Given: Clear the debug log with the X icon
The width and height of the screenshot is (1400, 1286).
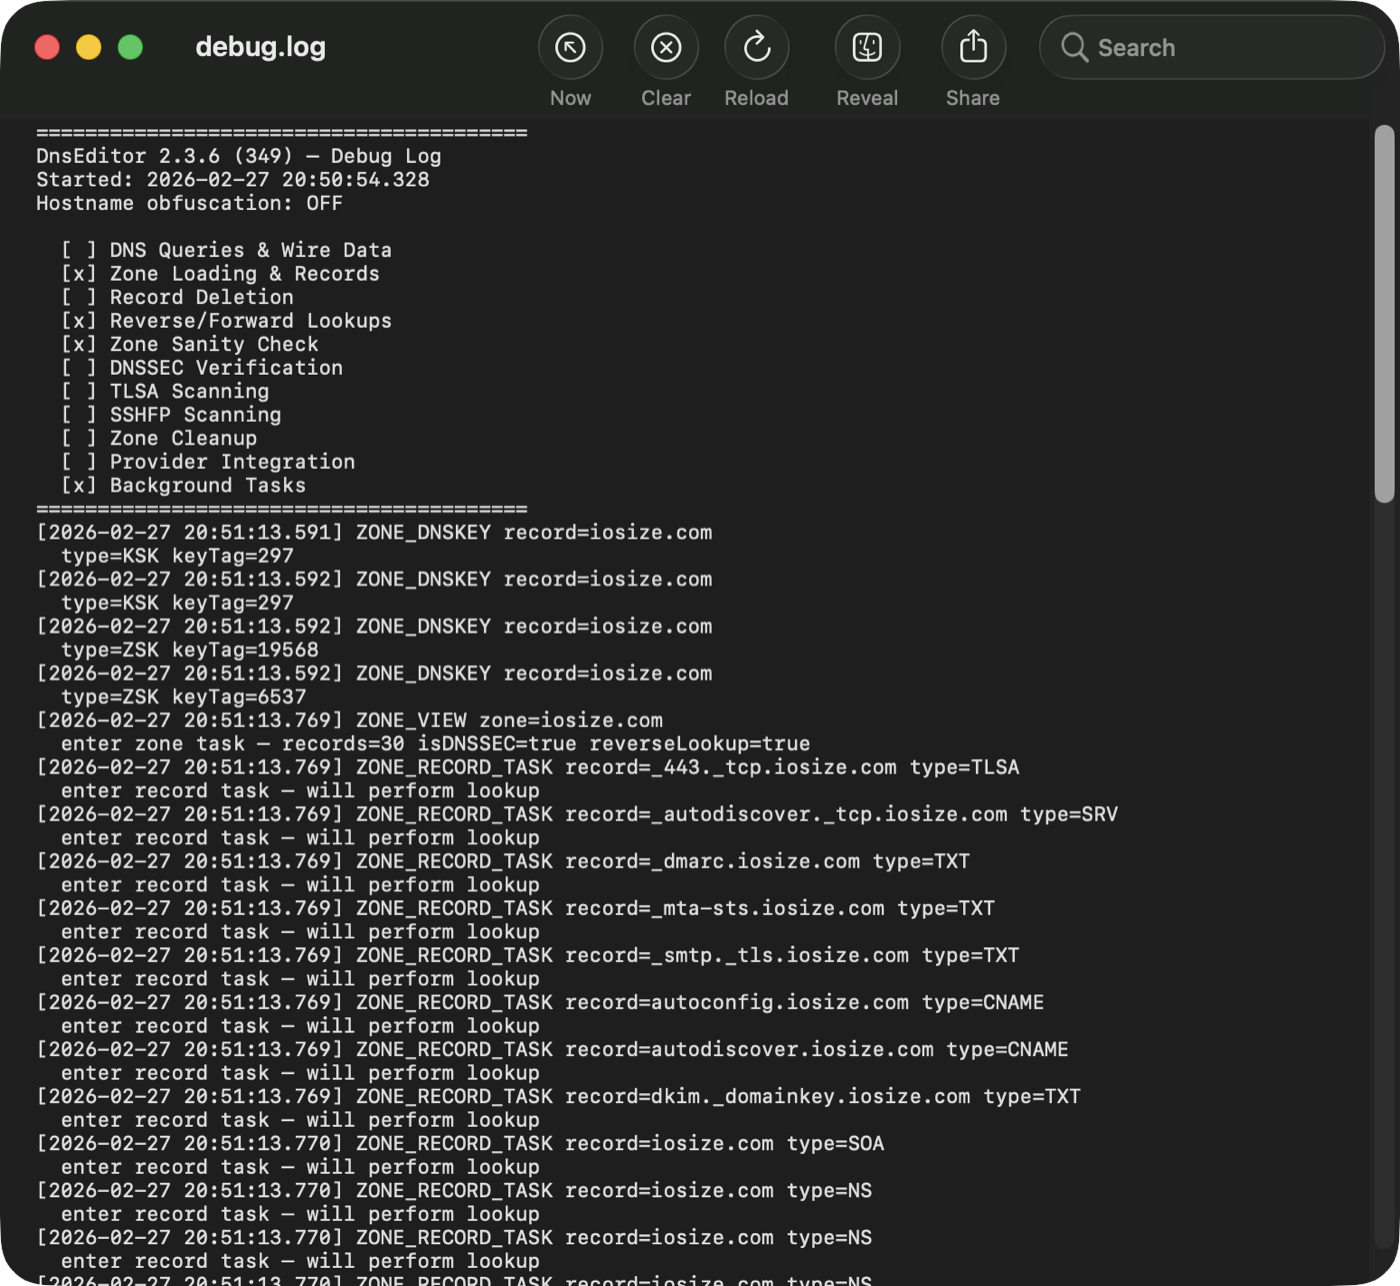Looking at the screenshot, I should click(665, 47).
